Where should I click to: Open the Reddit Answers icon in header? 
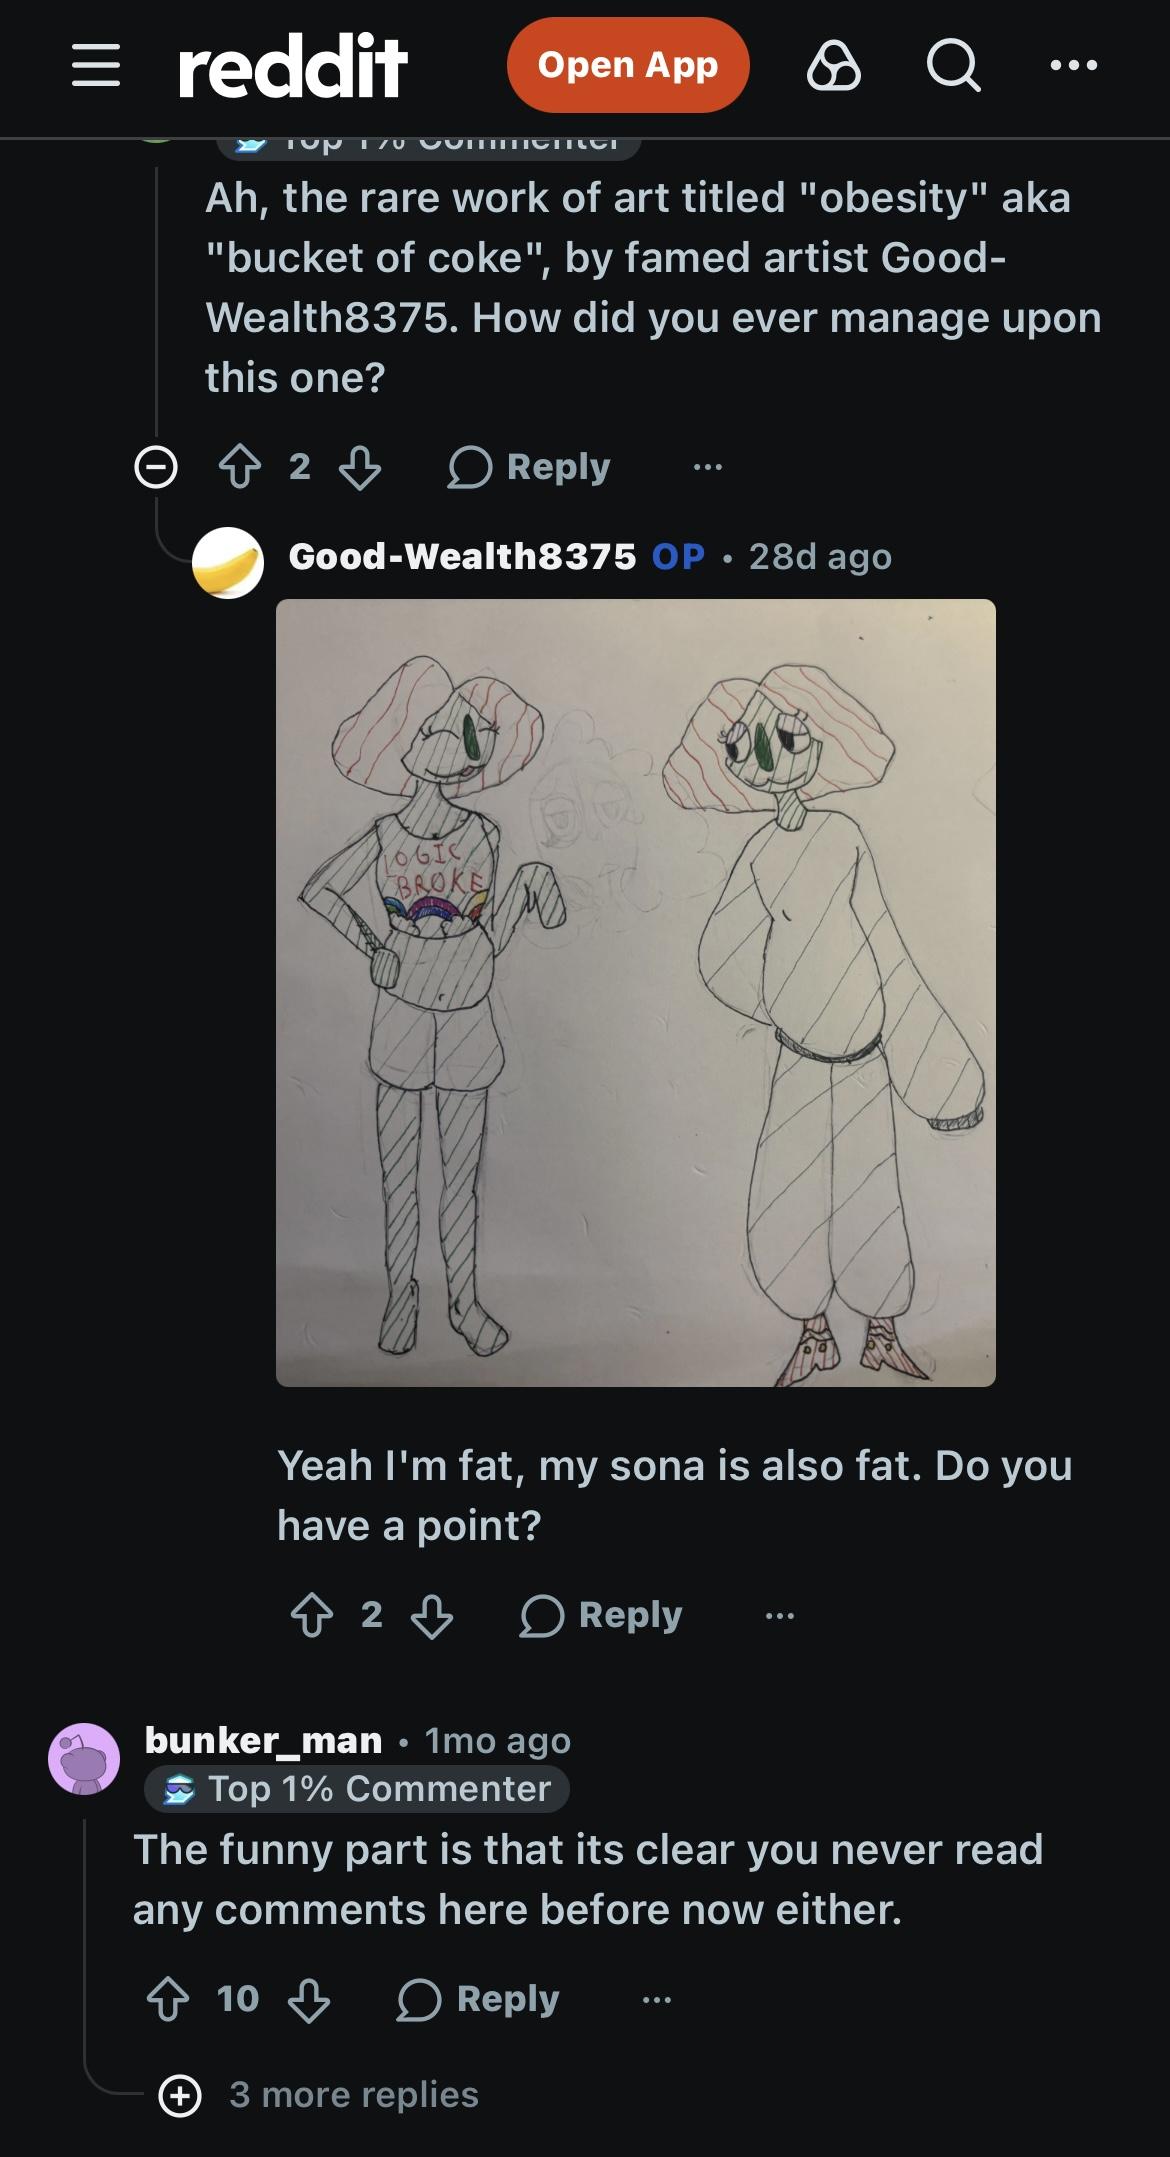[x=833, y=66]
